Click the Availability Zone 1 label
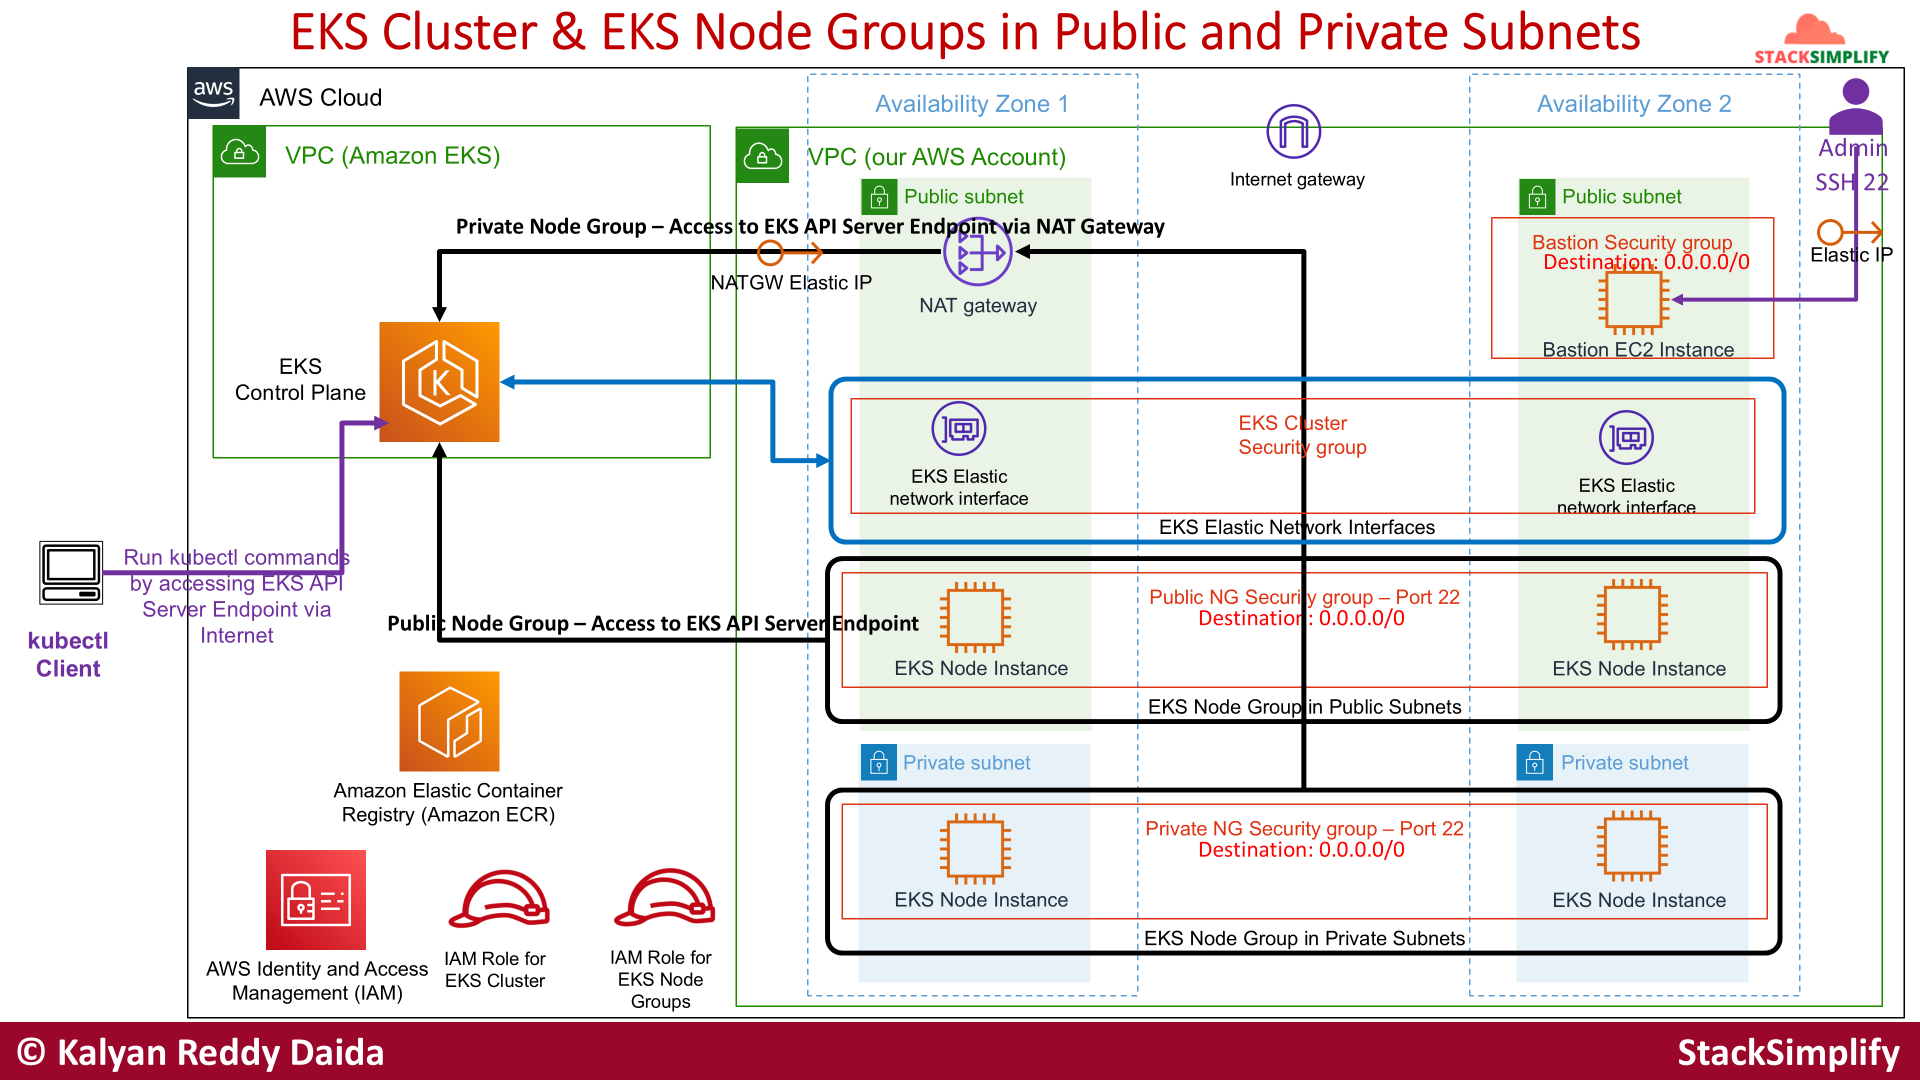 tap(971, 104)
